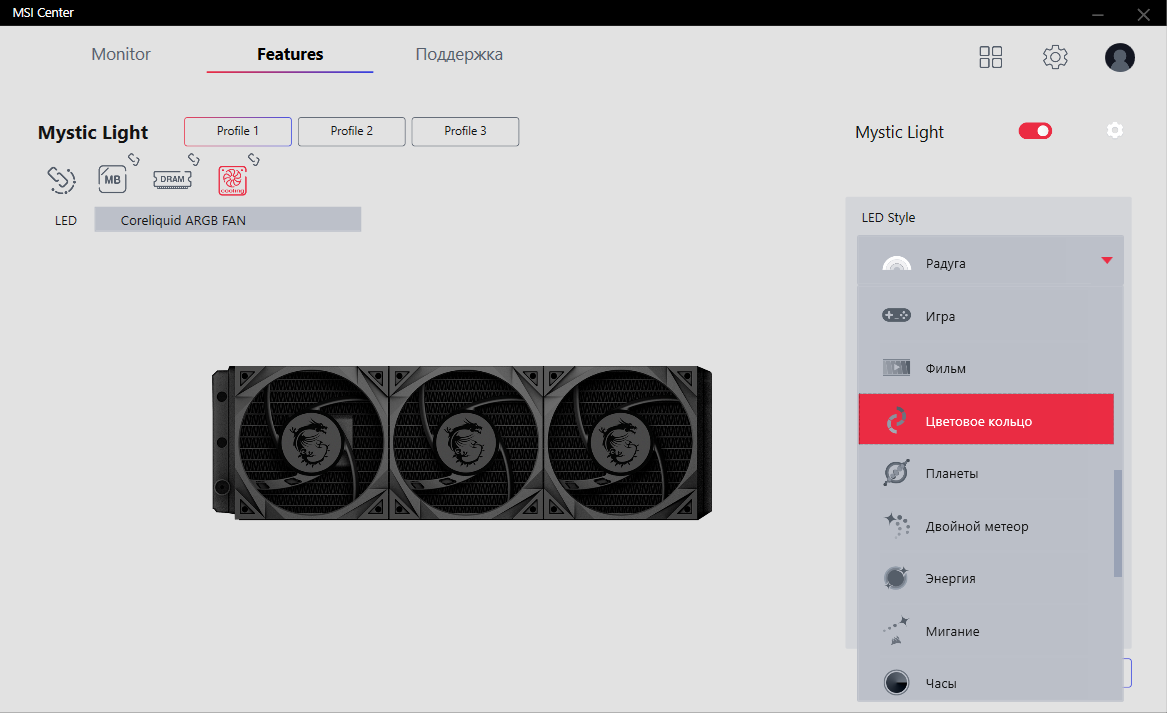Choose Двойной метеор LED style
Screen dimensions: 1167x713
985,525
